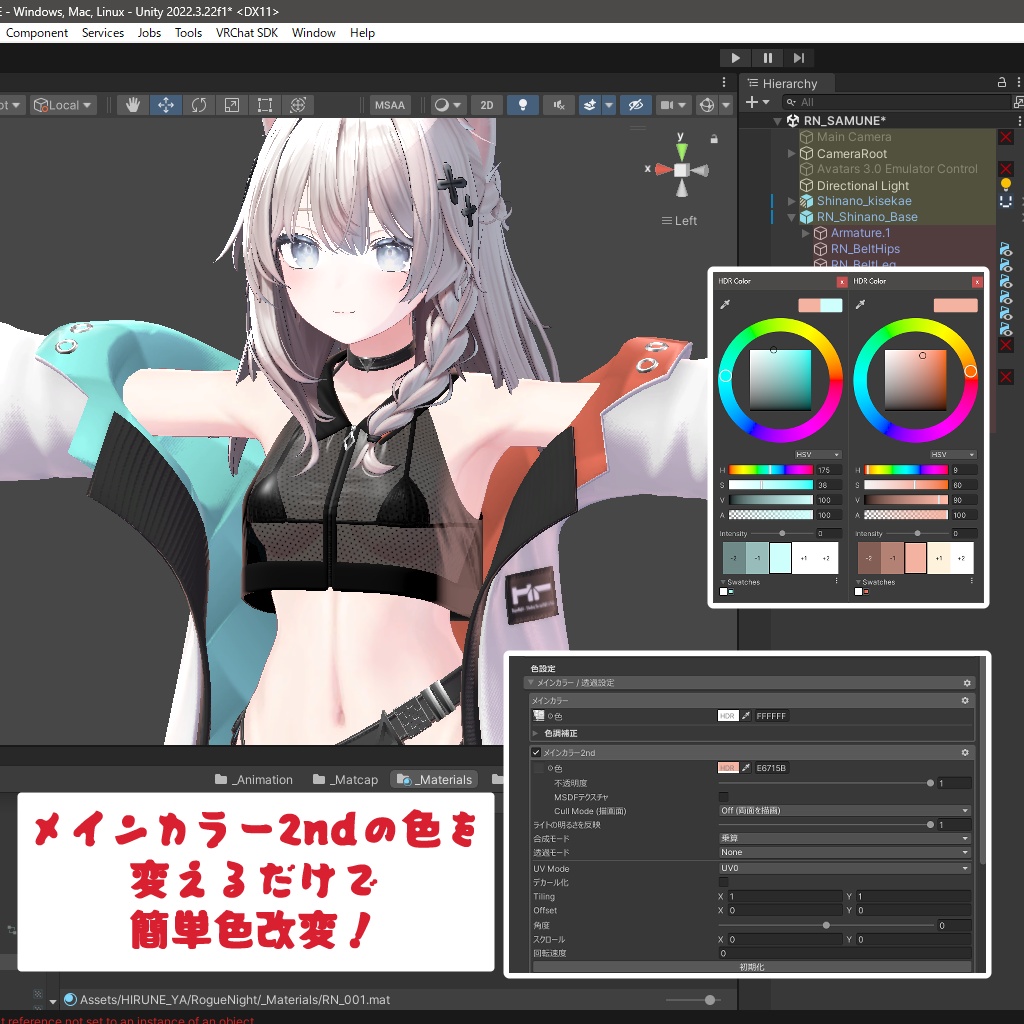The width and height of the screenshot is (1024, 1024).
Task: Click the Hierarchy plus create icon
Action: point(752,102)
